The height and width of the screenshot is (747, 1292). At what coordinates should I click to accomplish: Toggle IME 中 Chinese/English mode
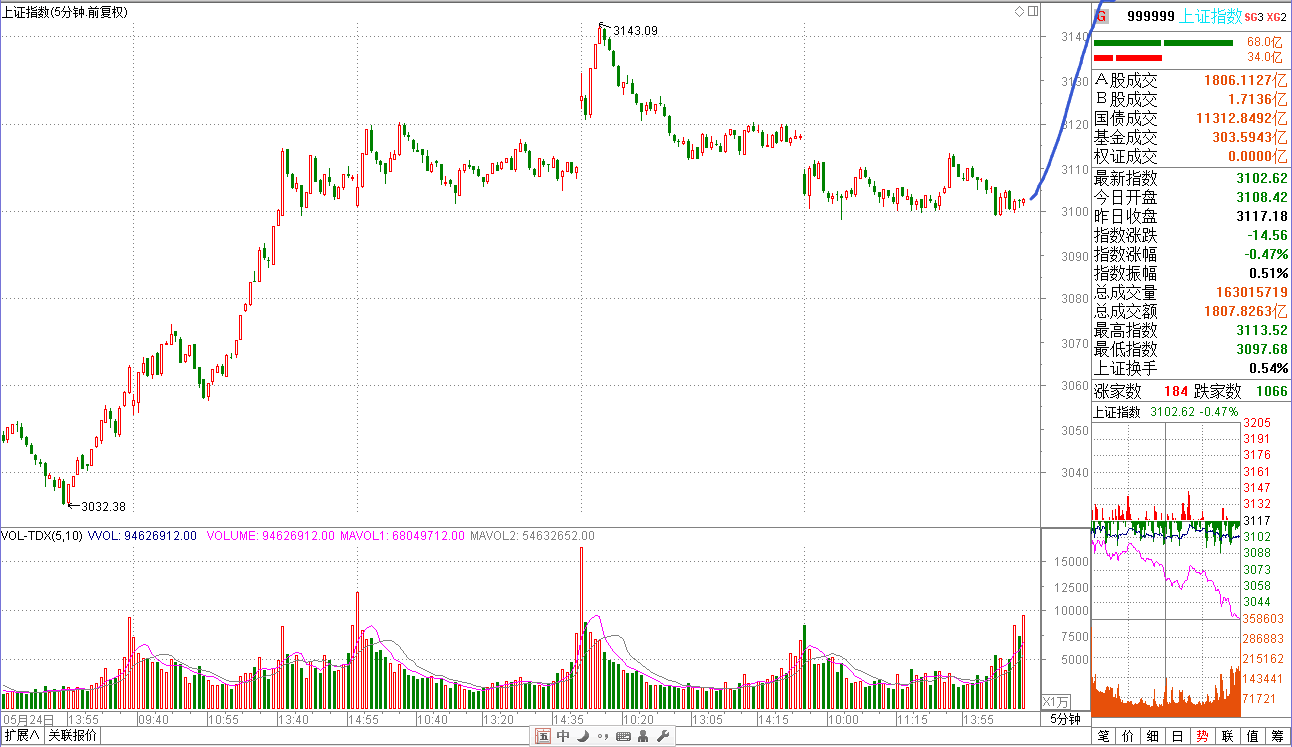click(563, 737)
